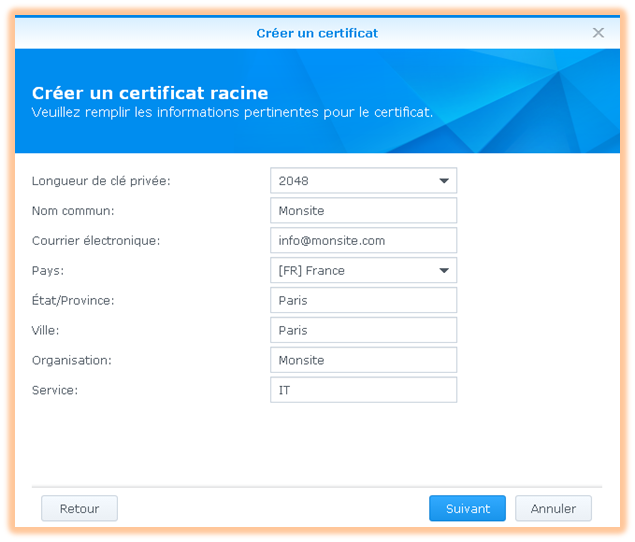
Task: Cancel with the Annuler button
Action: pos(553,508)
